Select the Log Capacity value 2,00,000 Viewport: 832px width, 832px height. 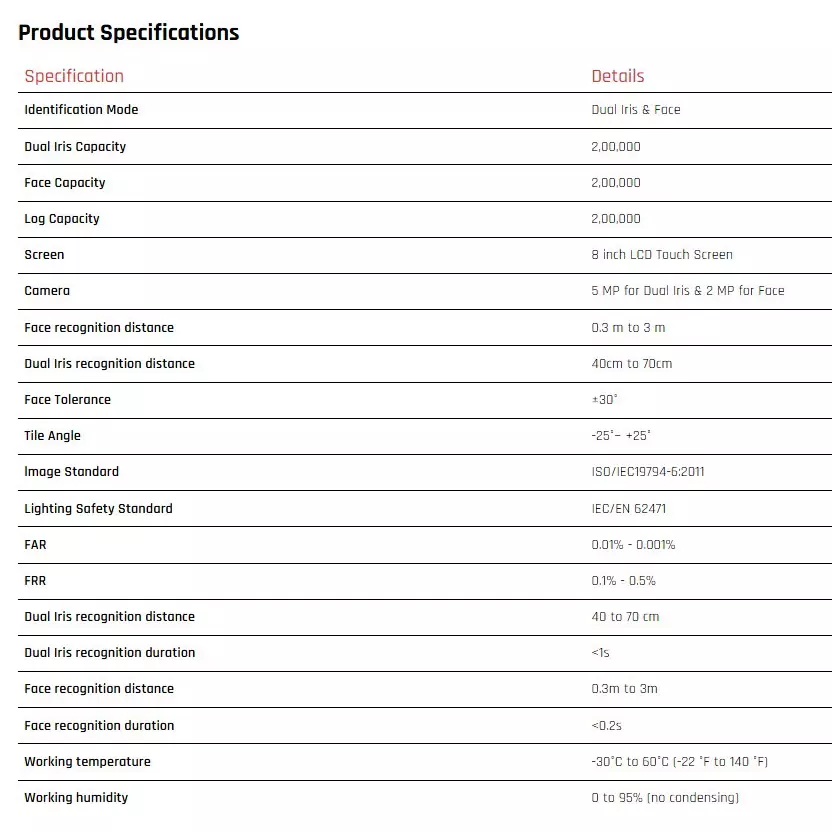[x=616, y=219]
